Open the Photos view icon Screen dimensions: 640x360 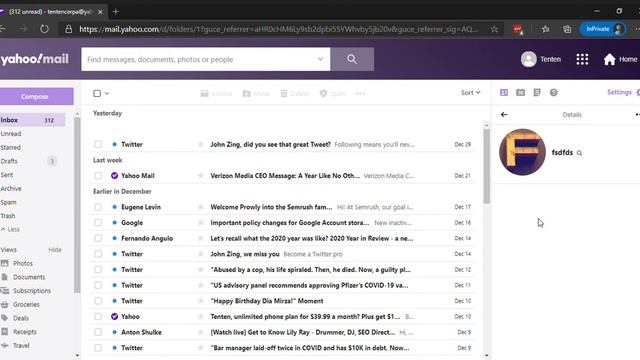pyautogui.click(x=4, y=263)
